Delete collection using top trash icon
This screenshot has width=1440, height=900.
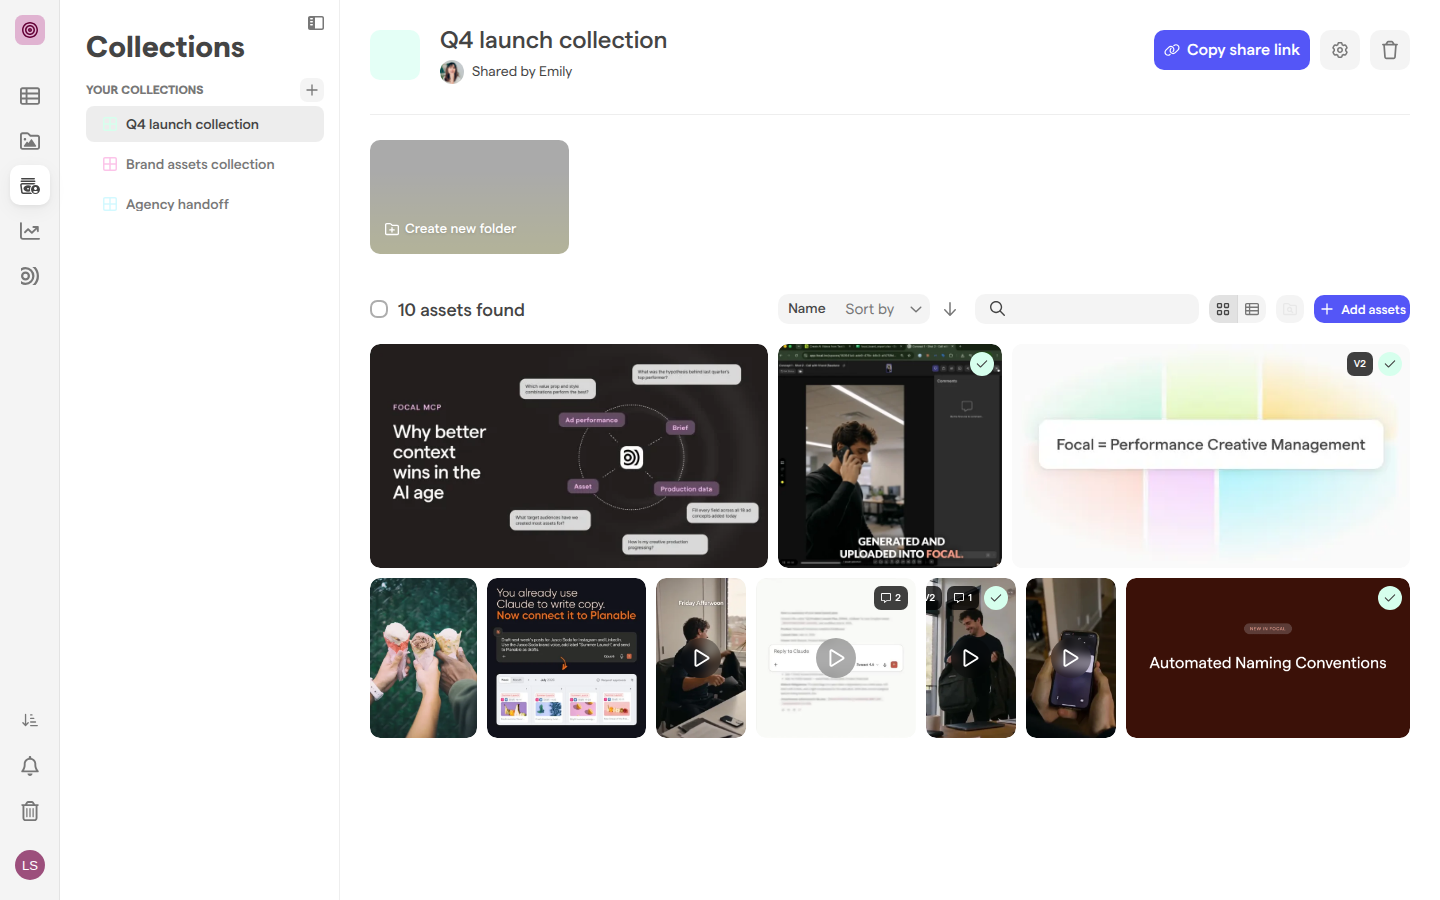[1390, 50]
